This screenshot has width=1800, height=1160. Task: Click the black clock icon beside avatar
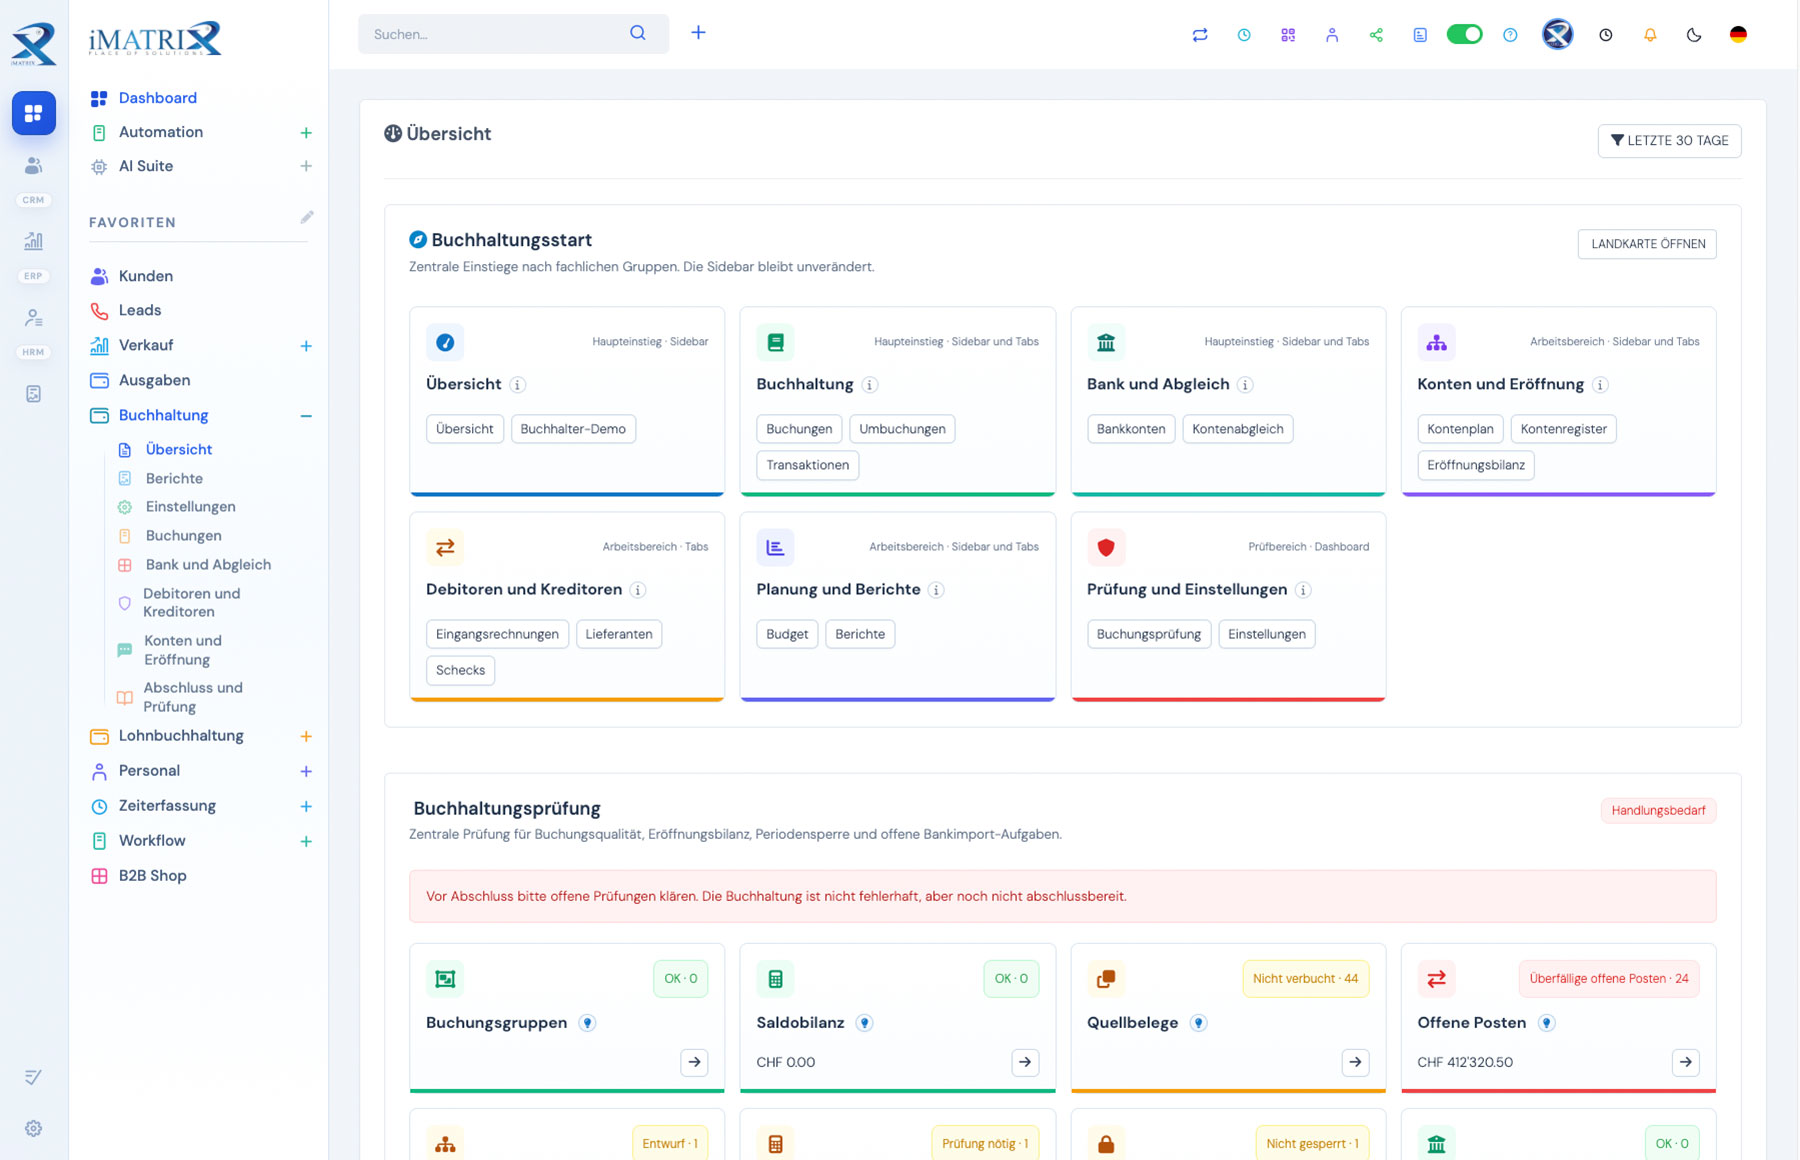[x=1606, y=35]
